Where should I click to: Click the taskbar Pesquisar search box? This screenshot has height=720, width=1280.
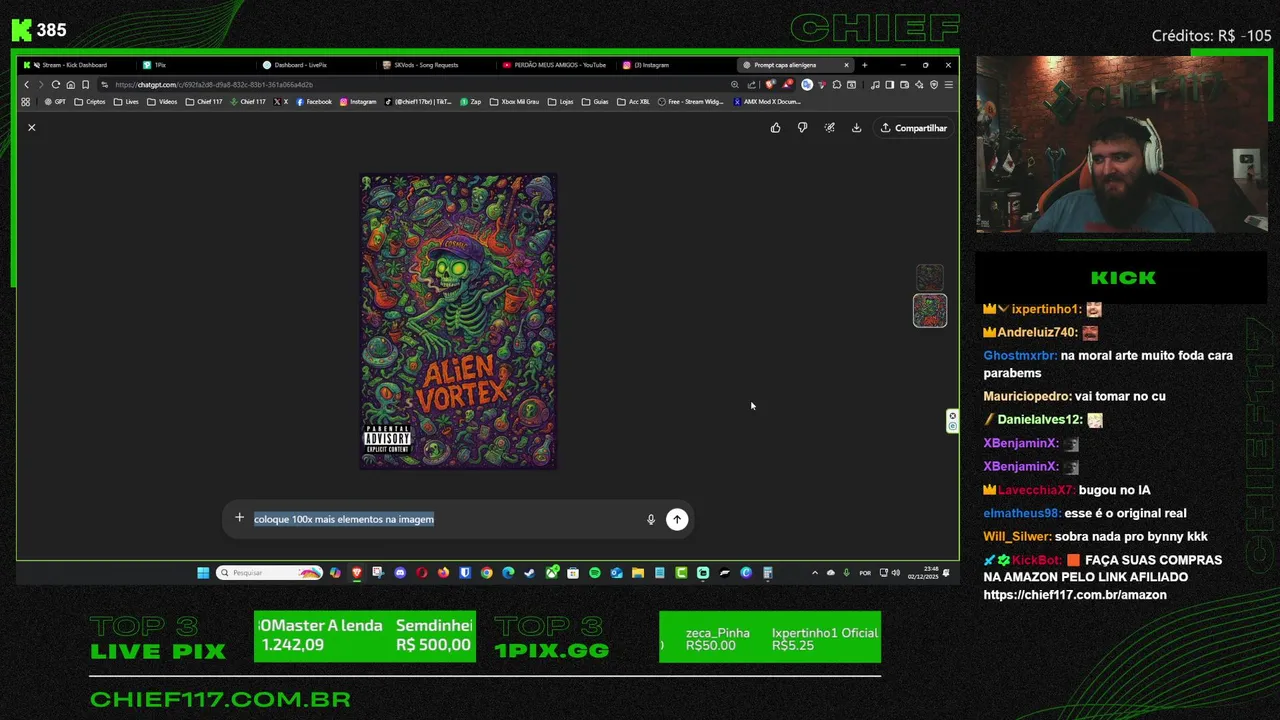point(269,573)
